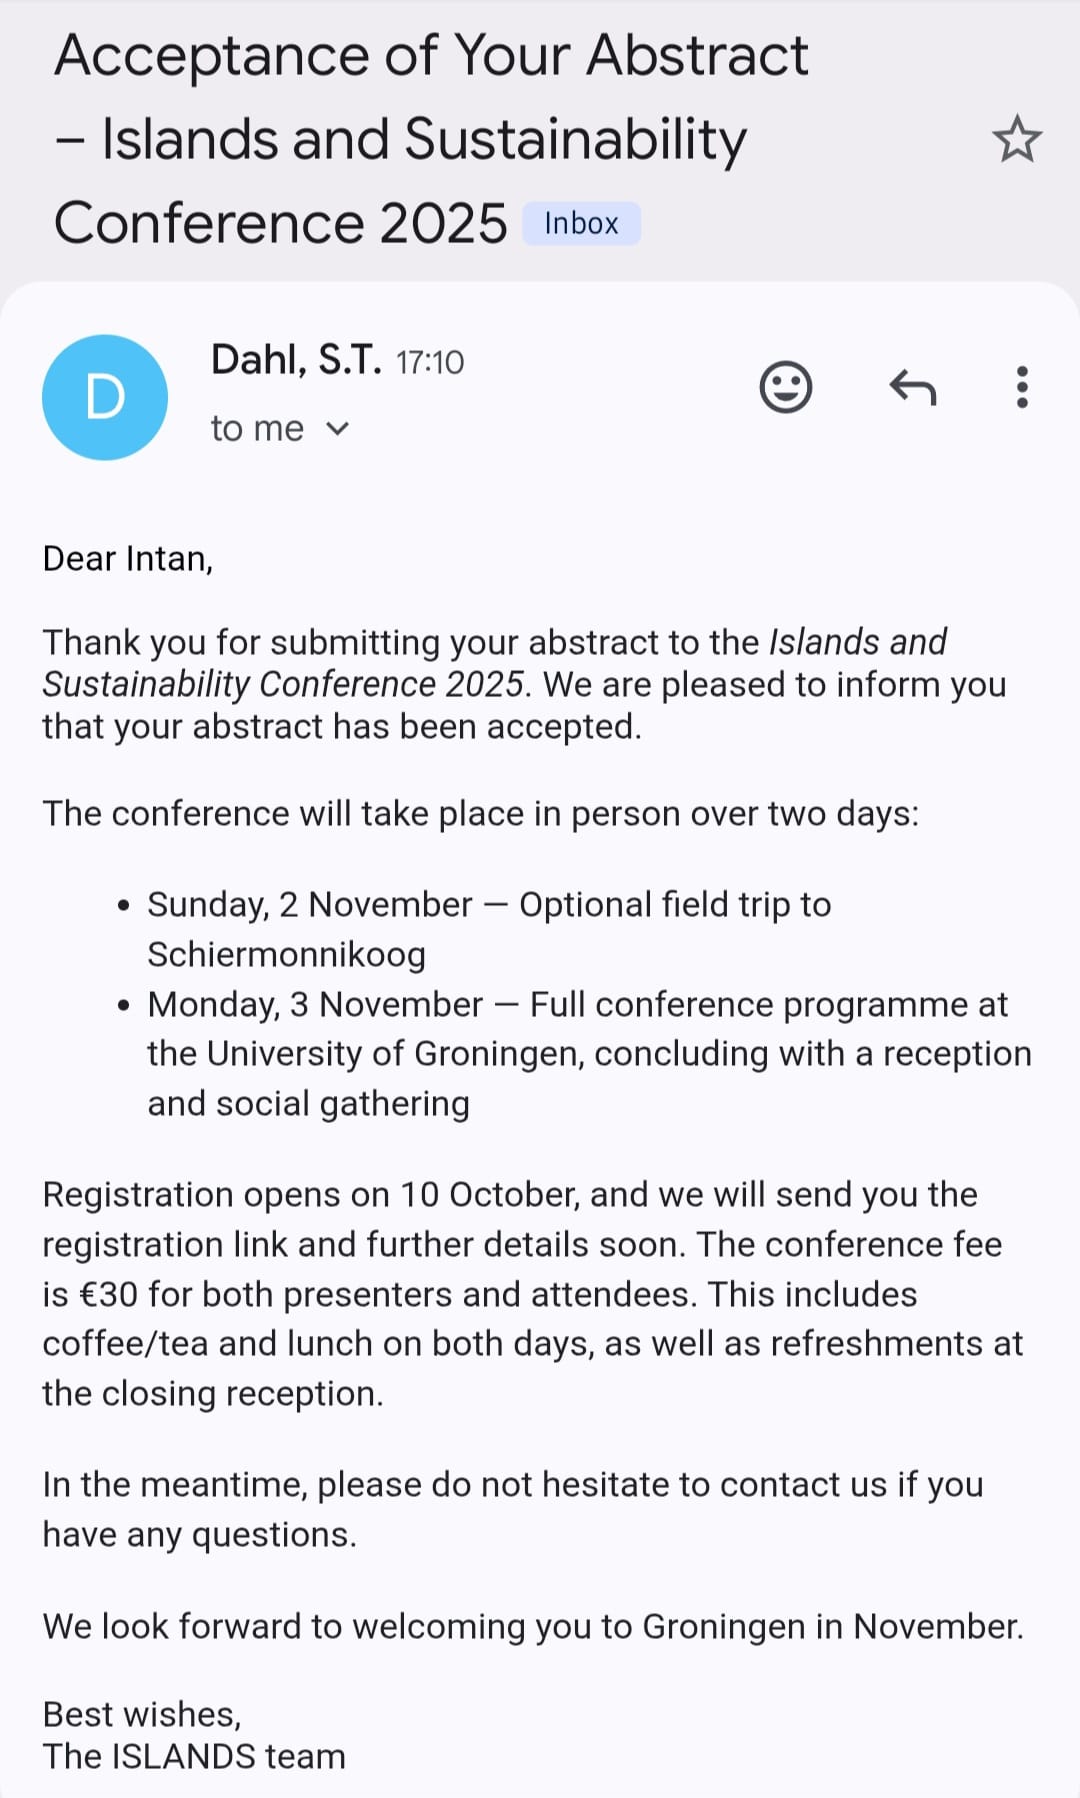Tap sender name Dahl, S.T.
The width and height of the screenshot is (1080, 1798).
click(x=296, y=360)
